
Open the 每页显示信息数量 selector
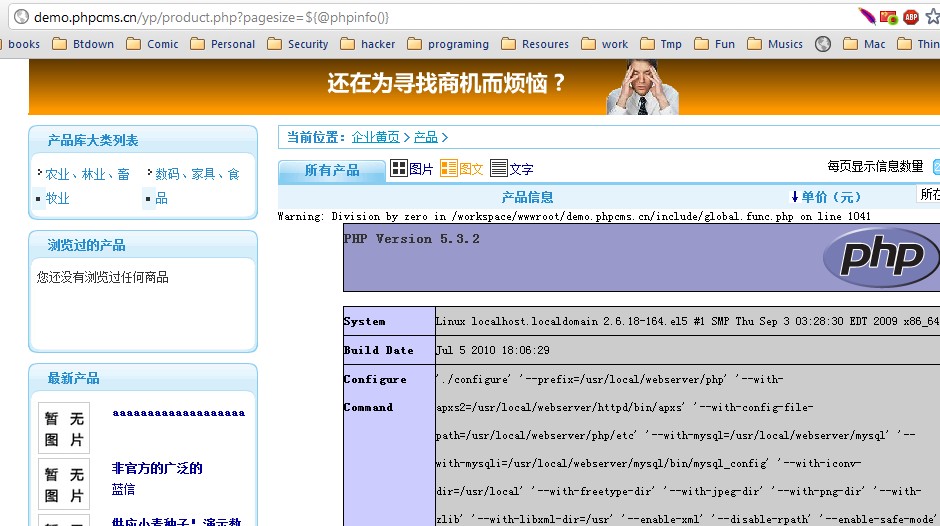936,167
